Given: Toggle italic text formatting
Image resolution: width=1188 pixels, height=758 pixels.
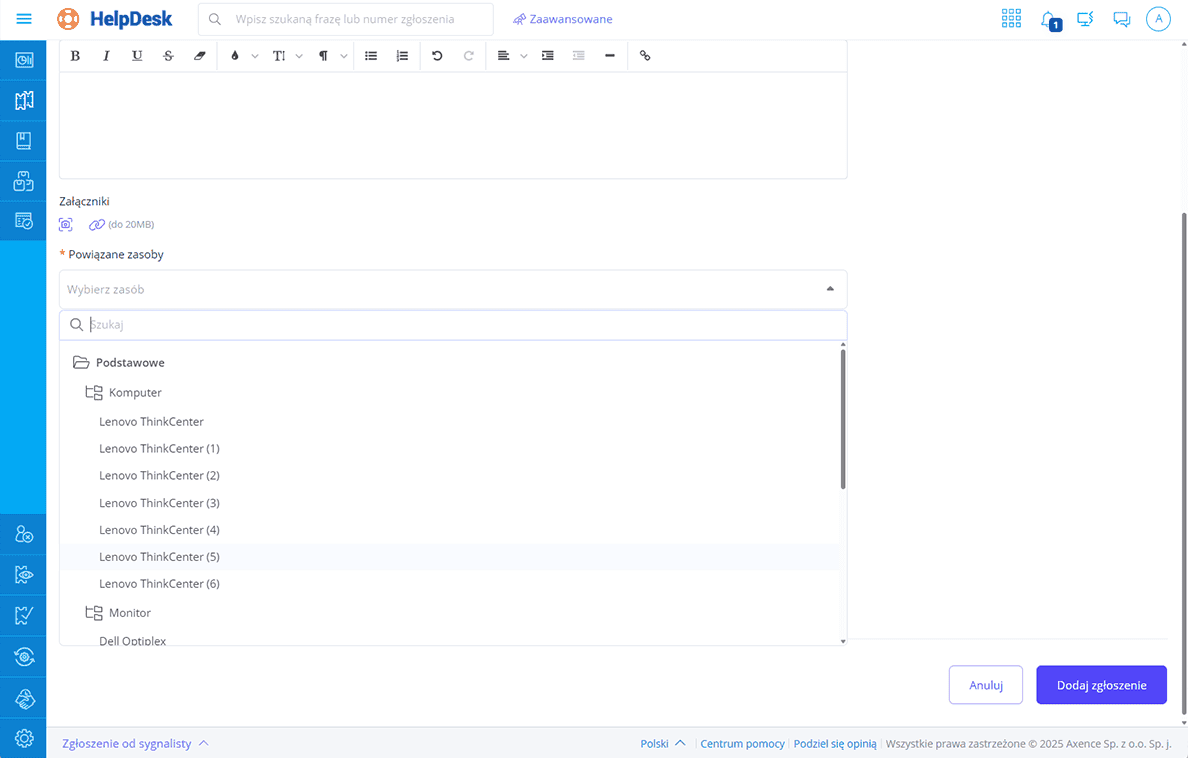Looking at the screenshot, I should pyautogui.click(x=106, y=56).
